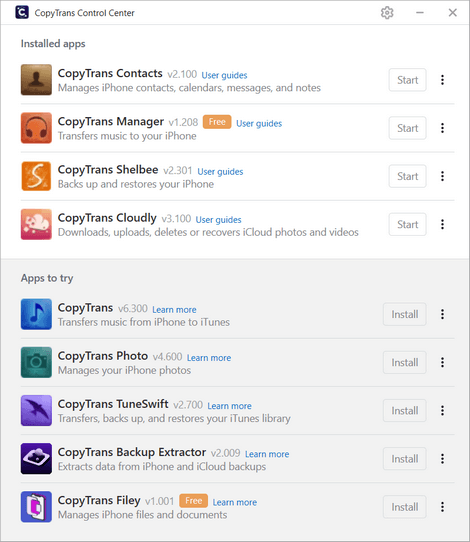This screenshot has width=470, height=542.
Task: Click the CopyTrans Backup Extractor title text
Action: pos(132,452)
